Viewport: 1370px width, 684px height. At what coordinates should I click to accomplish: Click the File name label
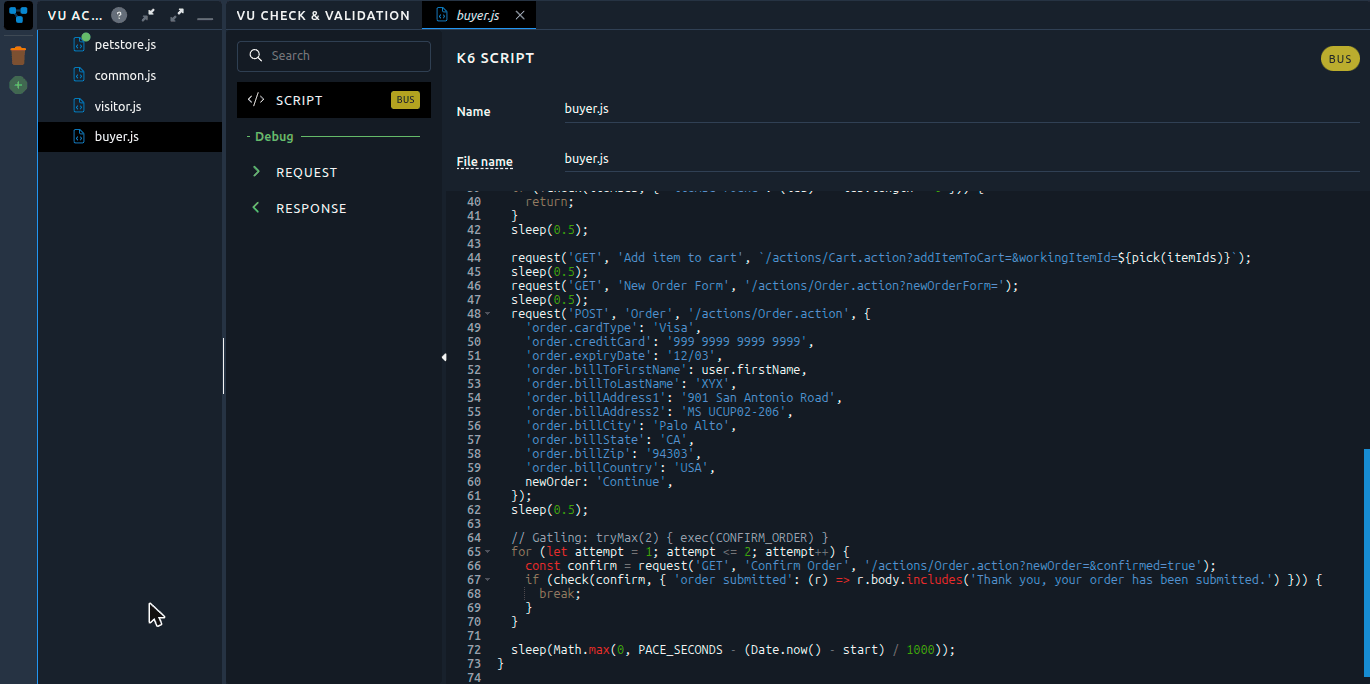(485, 162)
